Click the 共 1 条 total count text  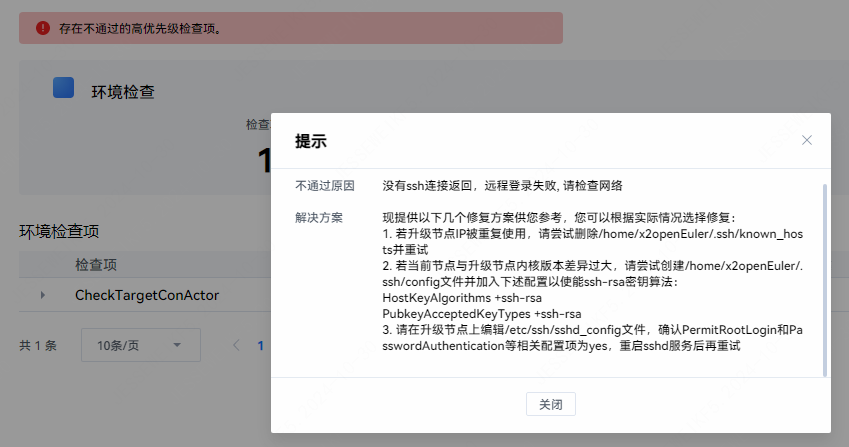(38, 345)
